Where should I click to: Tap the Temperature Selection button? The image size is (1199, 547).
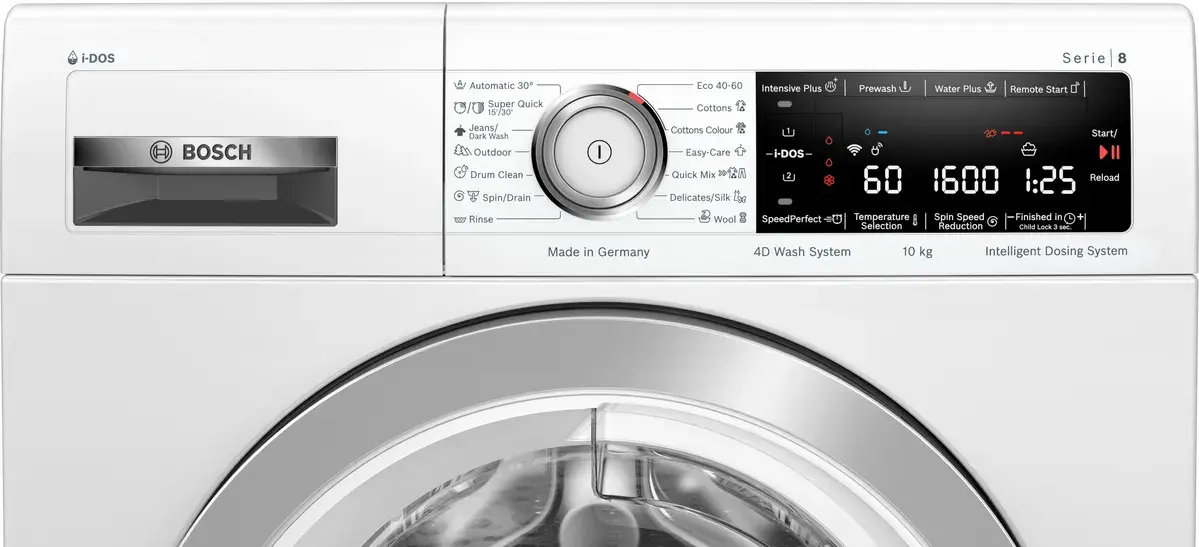point(885,221)
